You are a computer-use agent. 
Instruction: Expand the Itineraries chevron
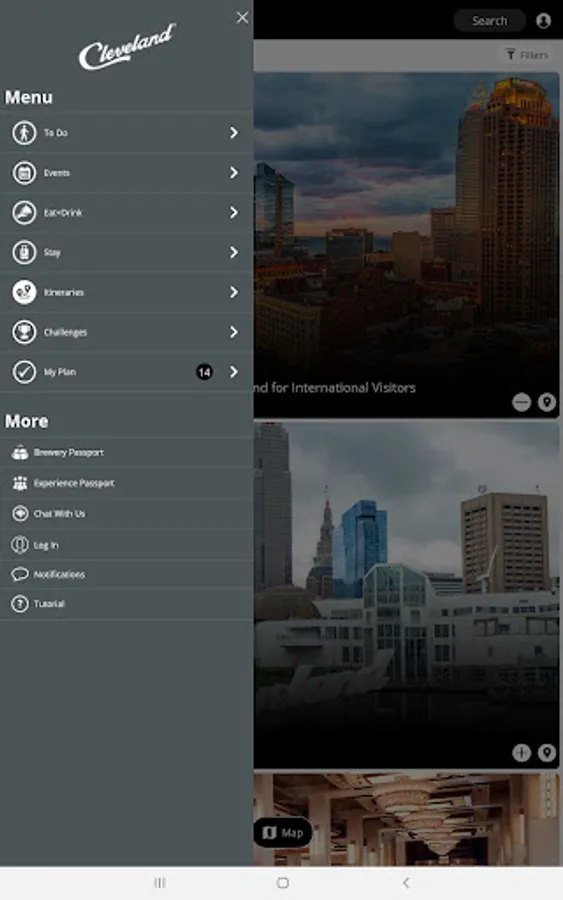pyautogui.click(x=234, y=292)
